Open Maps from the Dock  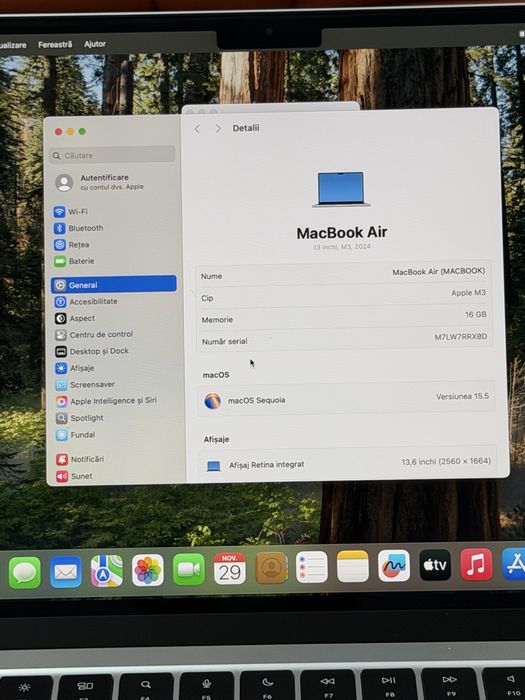107,571
